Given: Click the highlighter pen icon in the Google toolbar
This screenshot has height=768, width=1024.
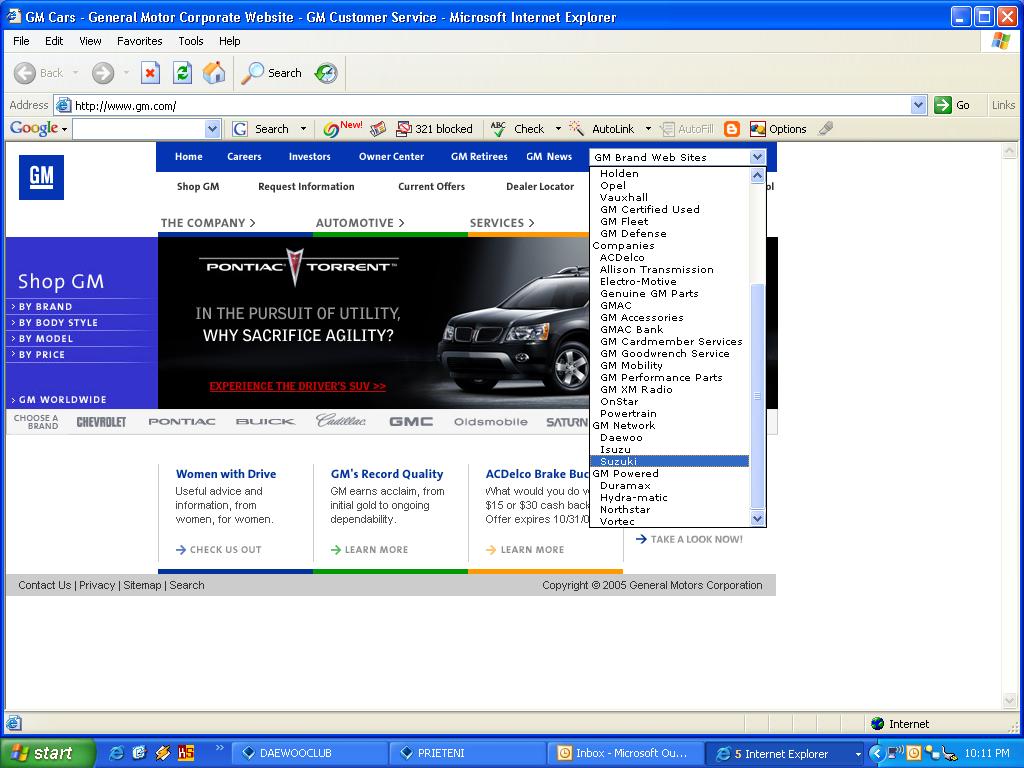Looking at the screenshot, I should [x=826, y=129].
